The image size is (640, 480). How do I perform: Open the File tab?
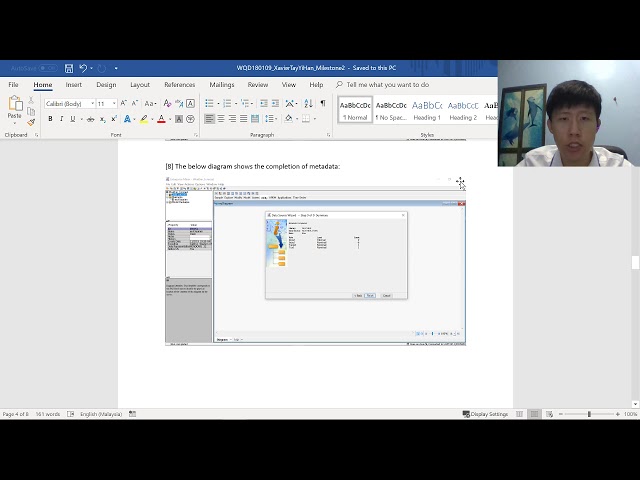pyautogui.click(x=13, y=85)
